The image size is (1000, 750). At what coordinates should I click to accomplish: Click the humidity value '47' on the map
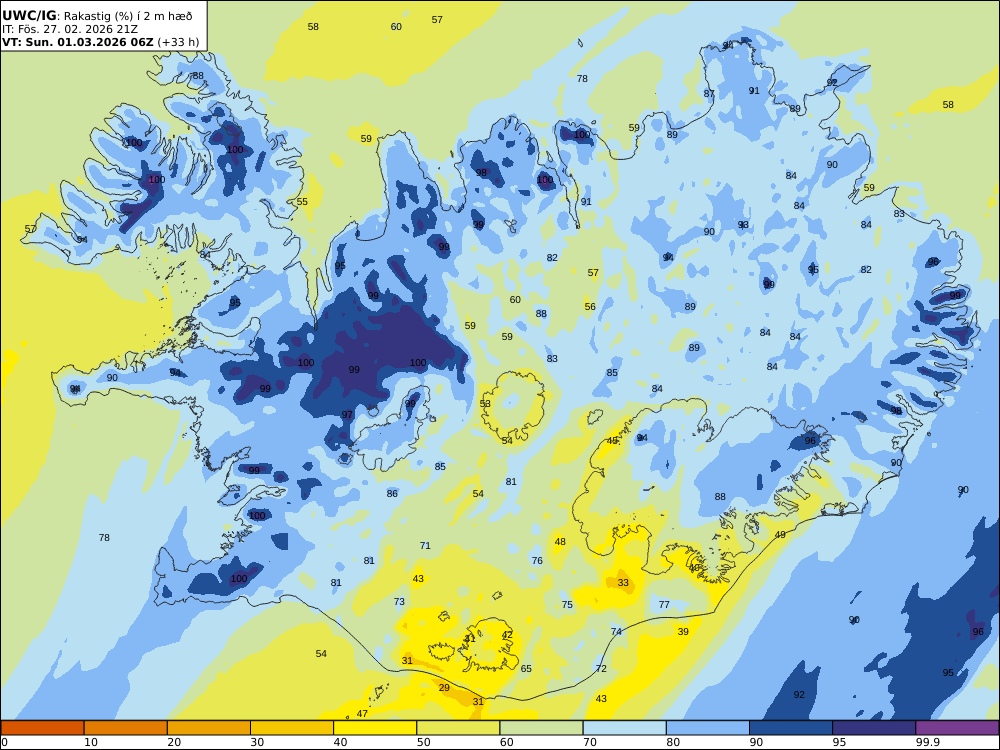[x=362, y=714]
